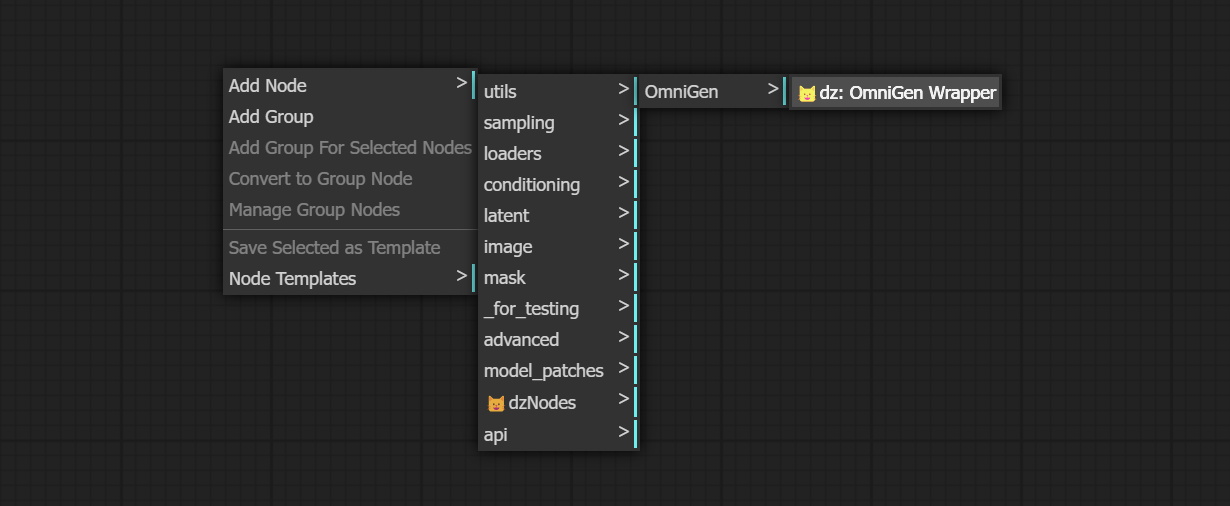Open the Node Templates submenu
The height and width of the screenshot is (506, 1230).
pos(350,279)
